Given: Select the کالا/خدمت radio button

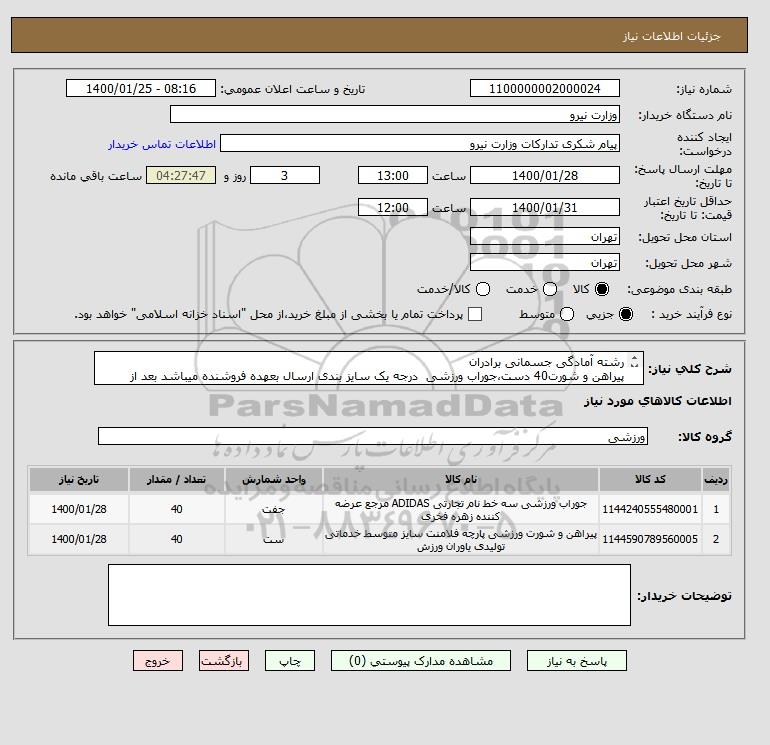Looking at the screenshot, I should pos(483,289).
